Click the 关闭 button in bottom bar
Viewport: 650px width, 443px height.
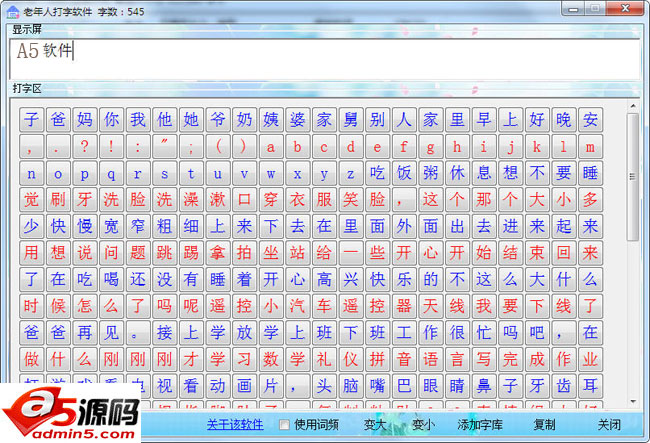(609, 425)
